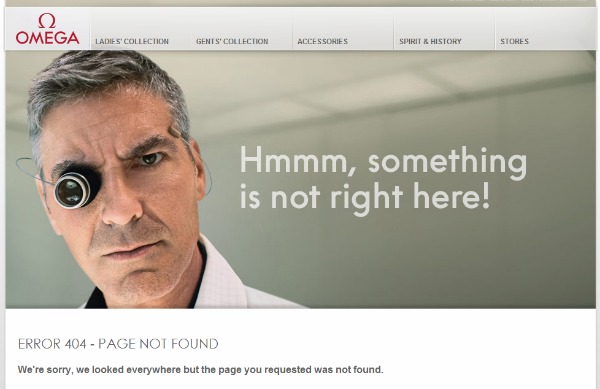Click the "We're sorry" apology message

pyautogui.click(x=200, y=370)
